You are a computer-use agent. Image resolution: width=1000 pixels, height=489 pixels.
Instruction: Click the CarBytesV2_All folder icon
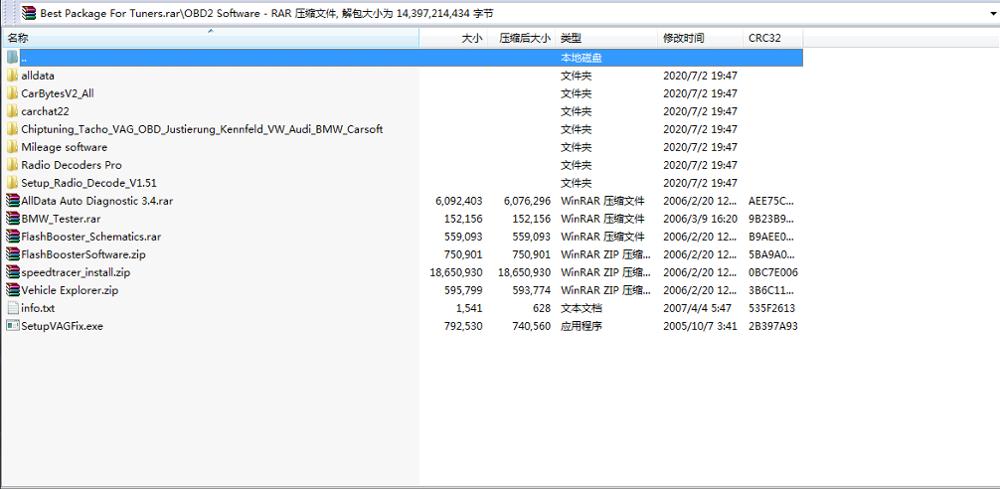[x=12, y=93]
